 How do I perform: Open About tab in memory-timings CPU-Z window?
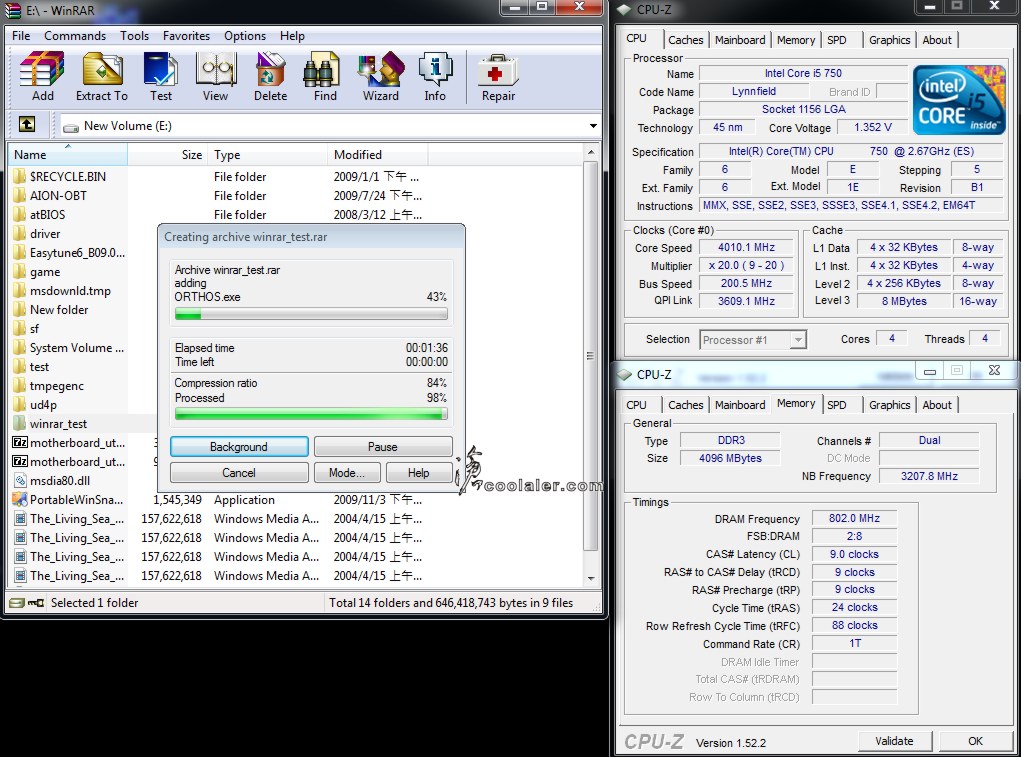pyautogui.click(x=937, y=405)
